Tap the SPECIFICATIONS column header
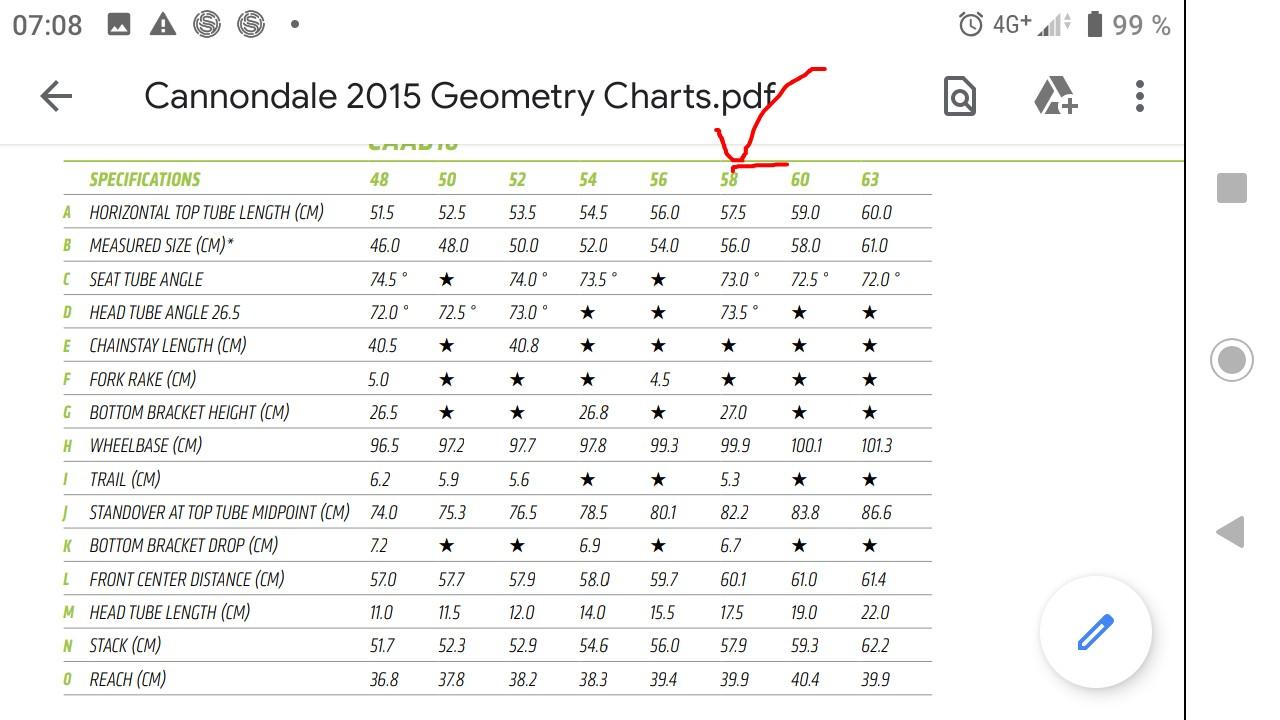 click(x=145, y=180)
